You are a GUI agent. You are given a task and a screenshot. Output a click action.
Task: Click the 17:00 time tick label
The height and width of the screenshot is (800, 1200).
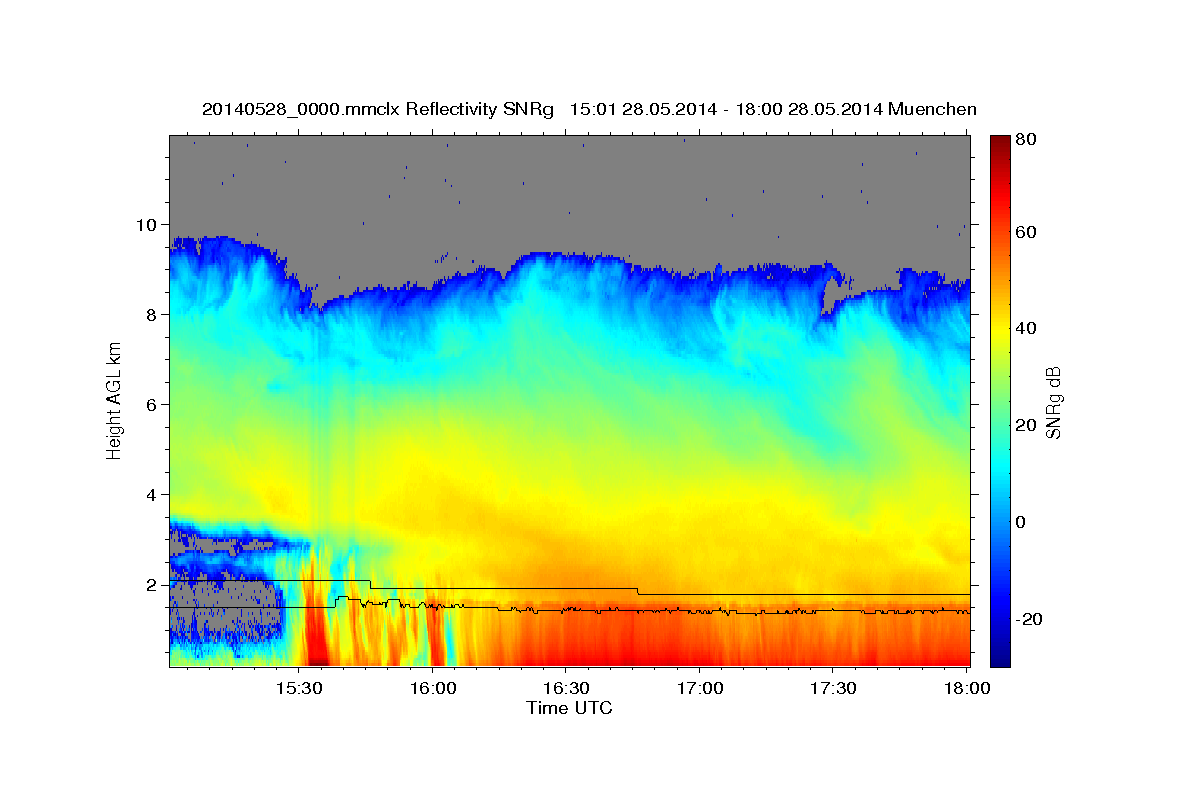[x=699, y=689]
